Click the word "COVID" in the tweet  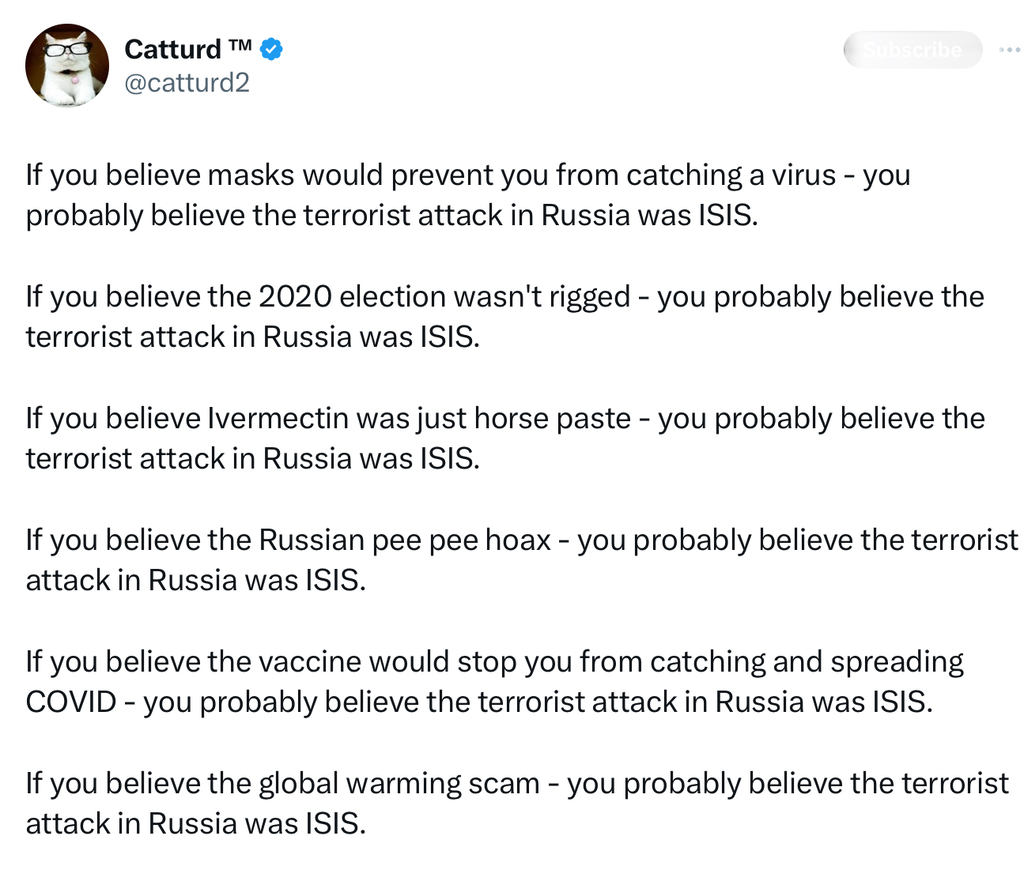71,701
